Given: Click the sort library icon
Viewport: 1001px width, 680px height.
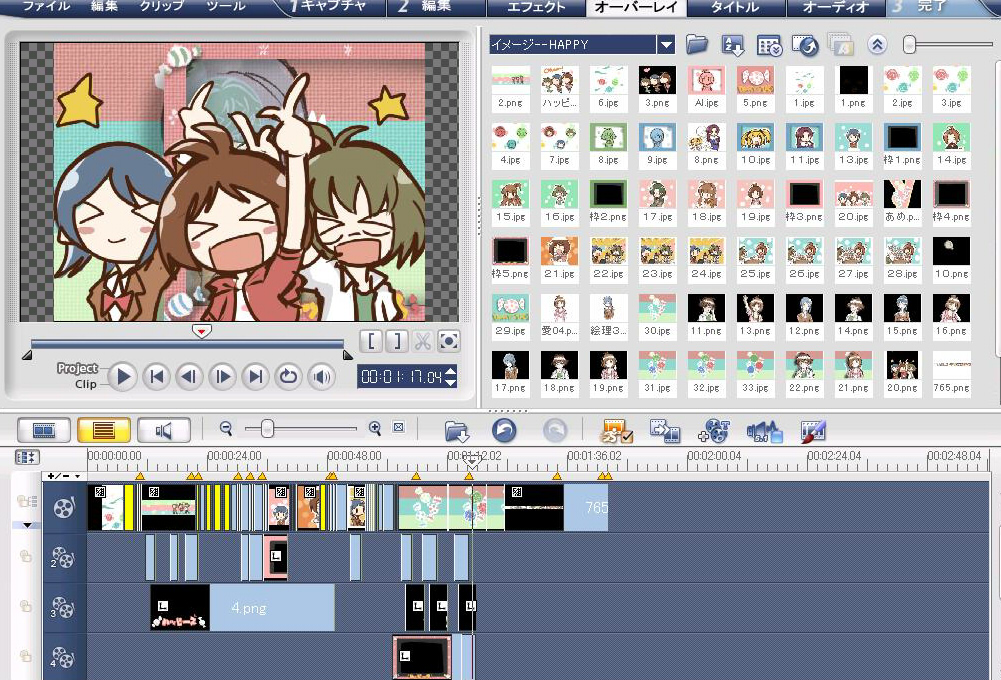Looking at the screenshot, I should (x=733, y=45).
